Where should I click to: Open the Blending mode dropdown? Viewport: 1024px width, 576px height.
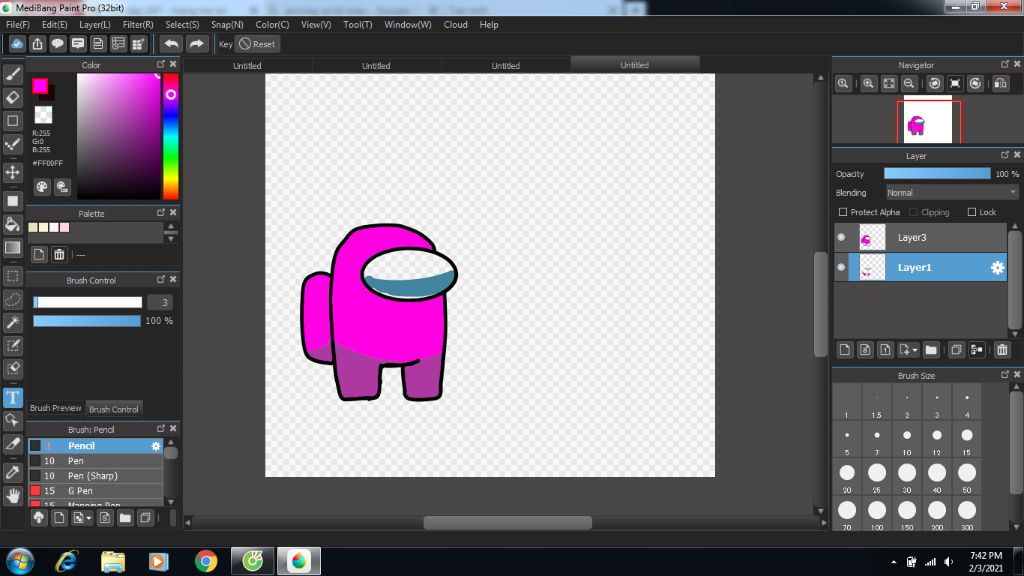951,193
